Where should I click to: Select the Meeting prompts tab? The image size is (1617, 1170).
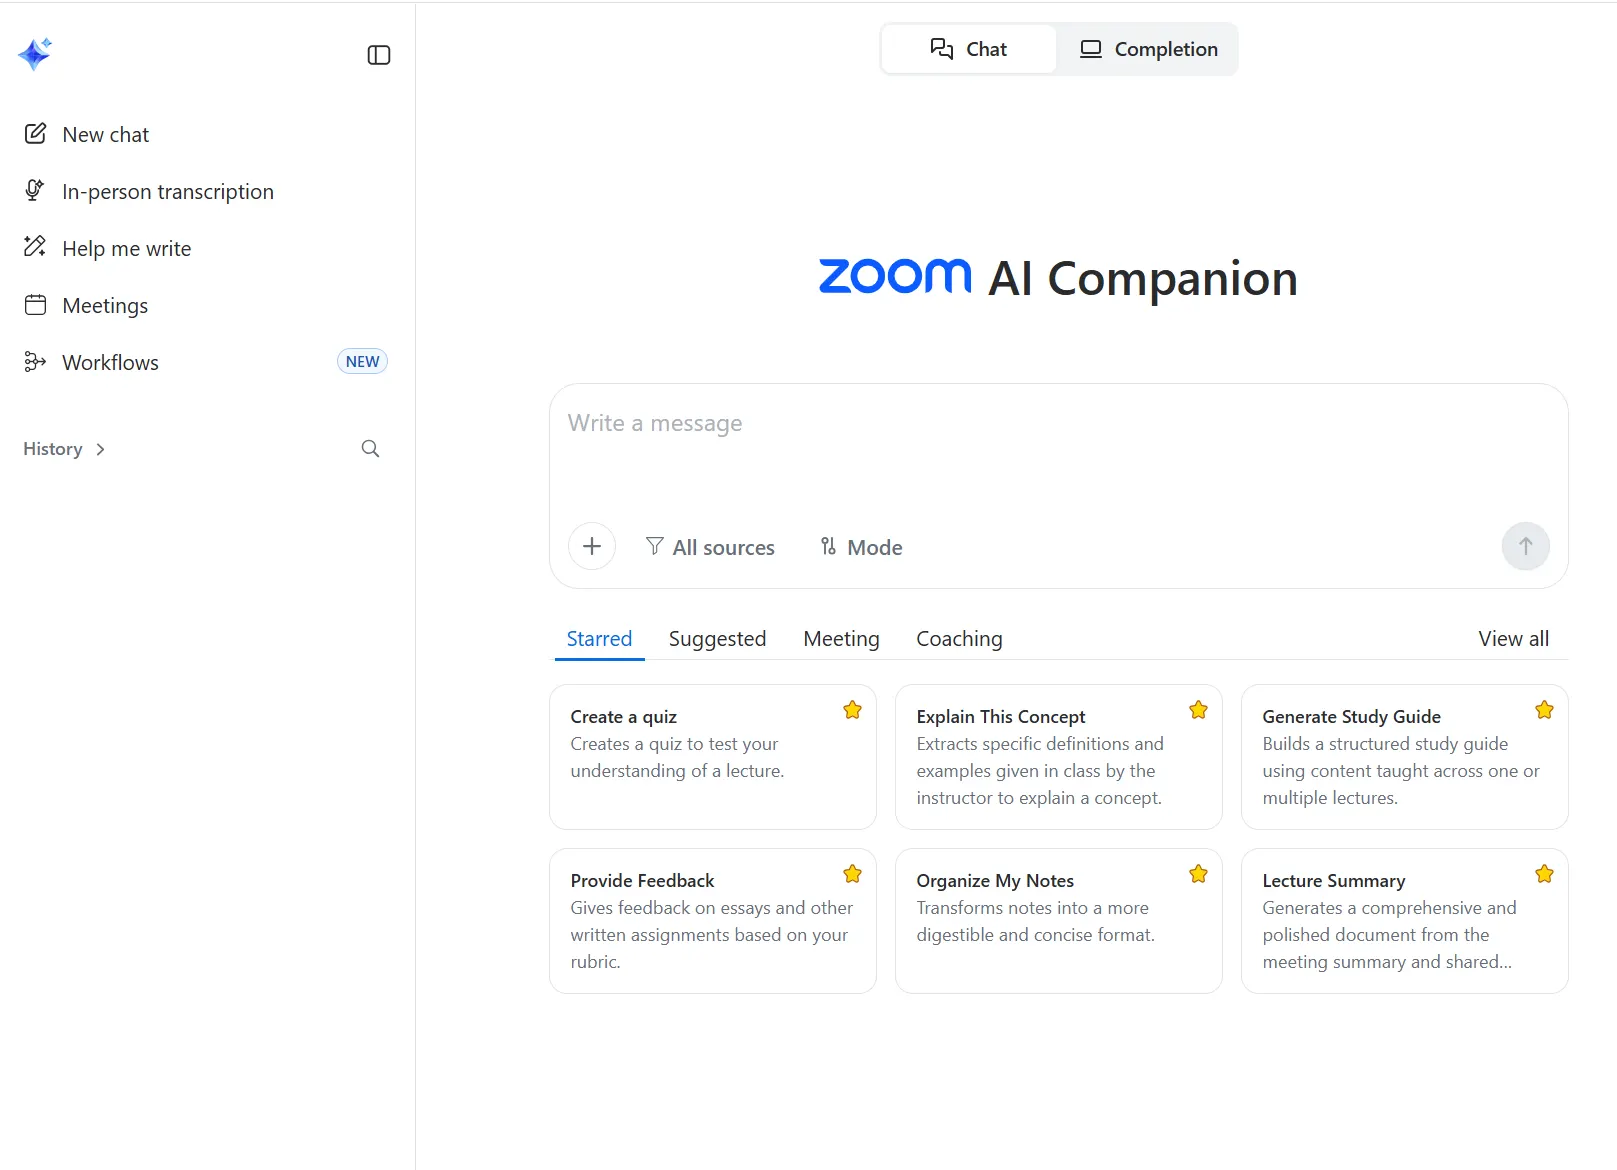(x=841, y=639)
